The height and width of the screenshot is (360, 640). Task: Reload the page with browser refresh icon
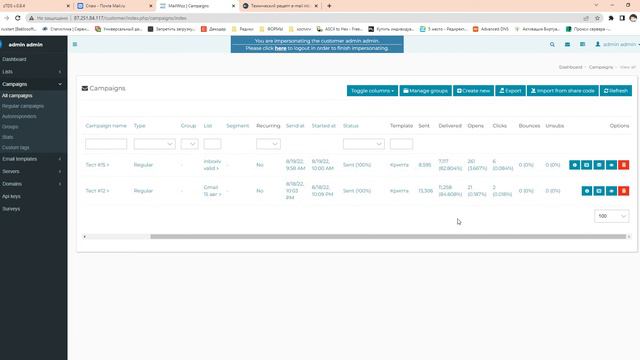click(x=18, y=18)
